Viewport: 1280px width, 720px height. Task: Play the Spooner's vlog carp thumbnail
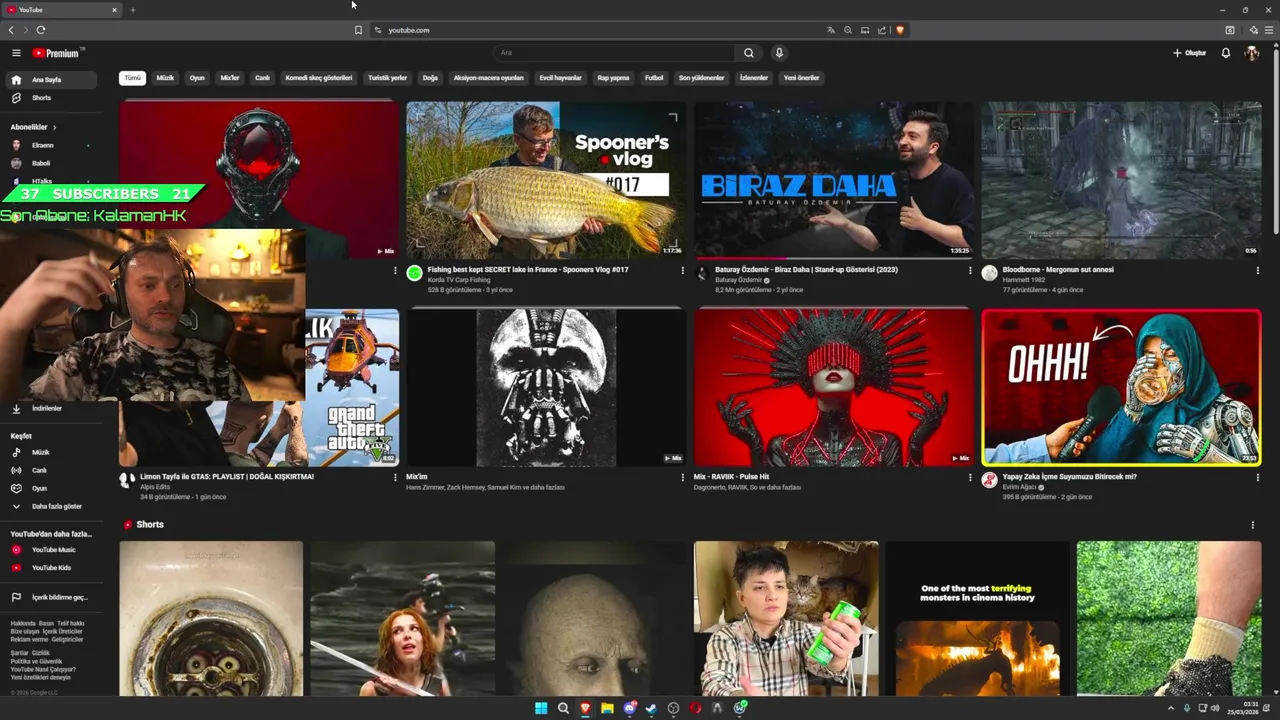point(546,180)
